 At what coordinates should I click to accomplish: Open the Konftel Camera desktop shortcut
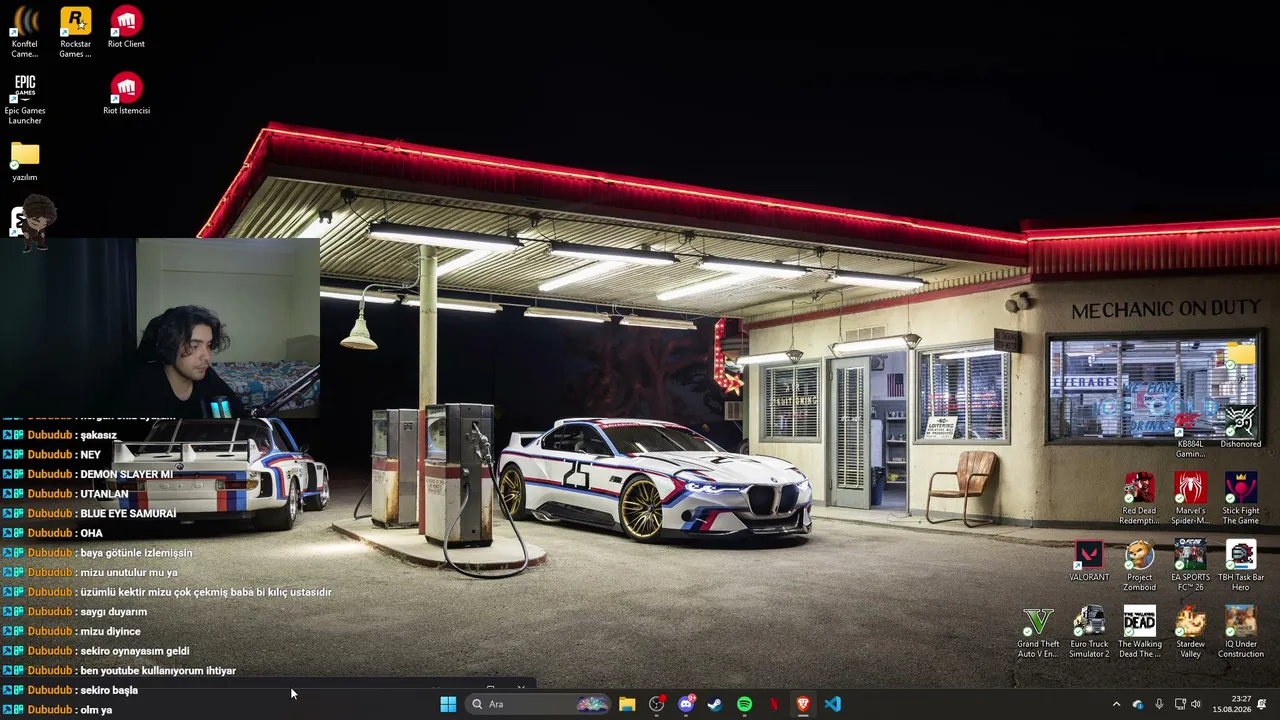pyautogui.click(x=25, y=32)
